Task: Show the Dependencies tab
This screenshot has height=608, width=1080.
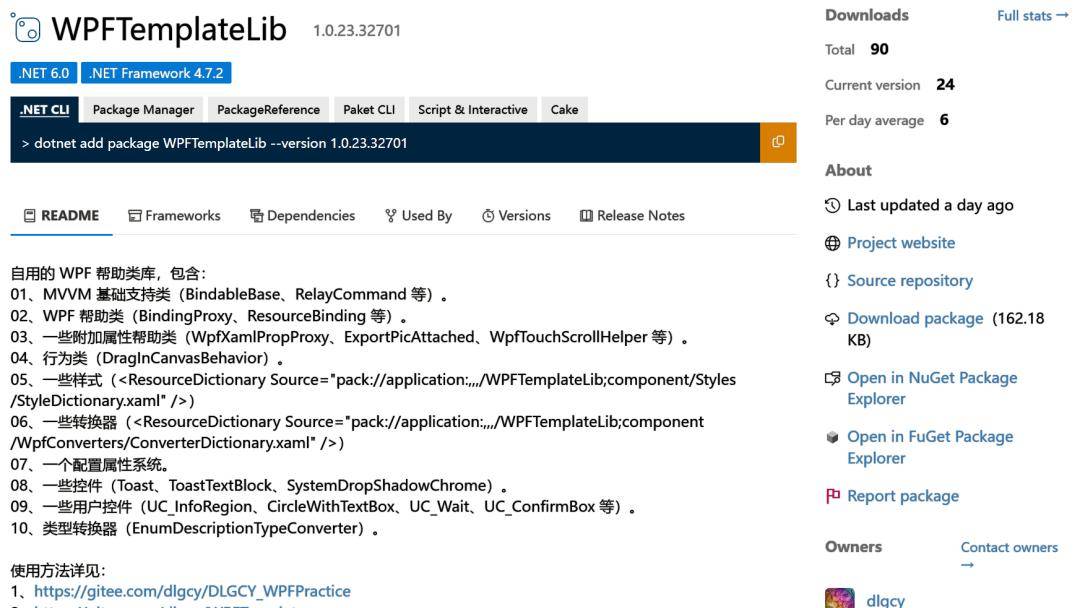Action: (x=302, y=215)
